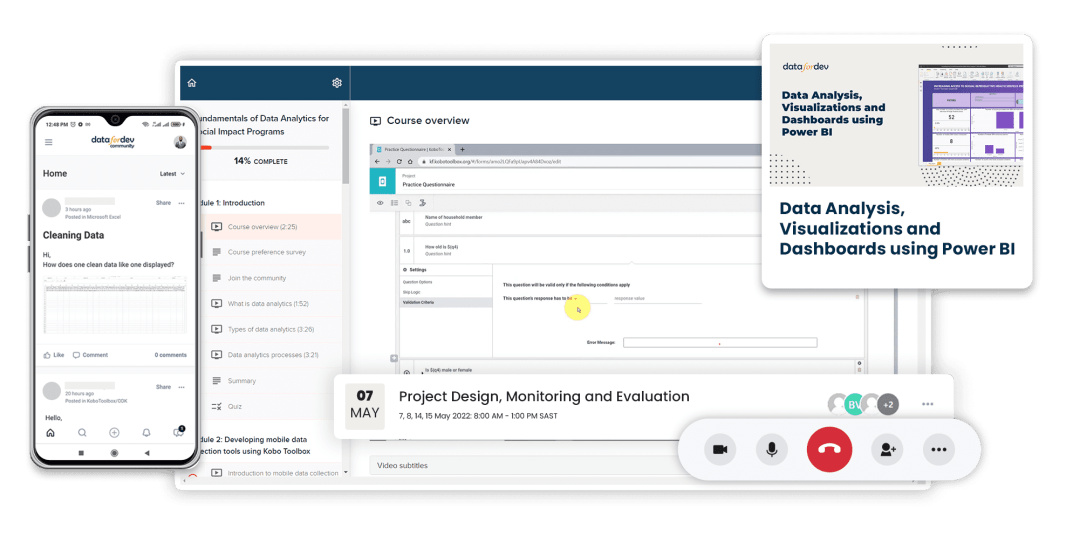Viewport: 1080px width, 536px height.
Task: Click the browser back arrow
Action: tap(377, 161)
